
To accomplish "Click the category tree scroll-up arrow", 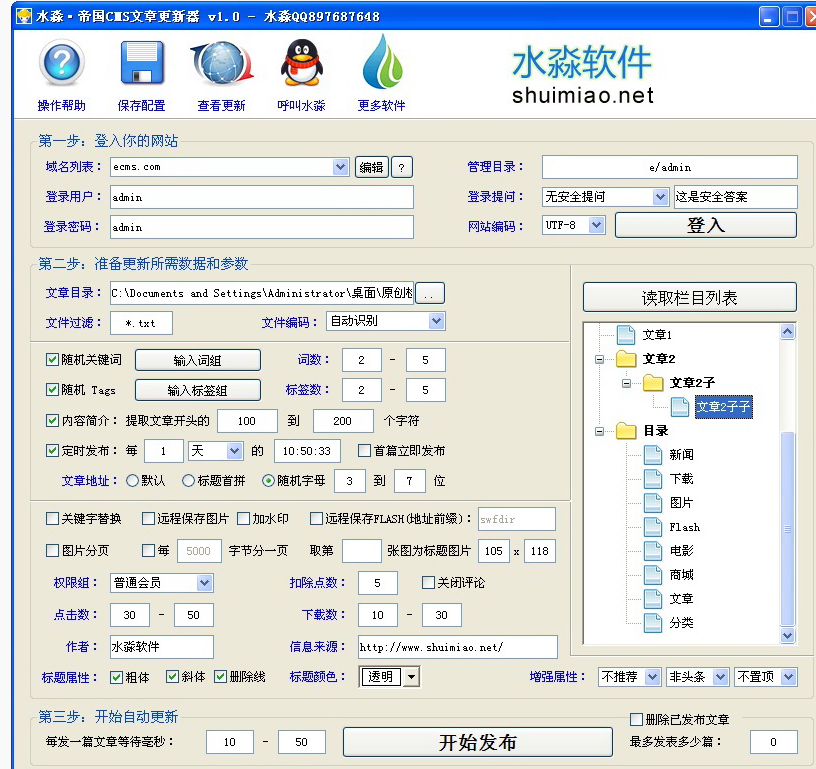I will click(788, 331).
